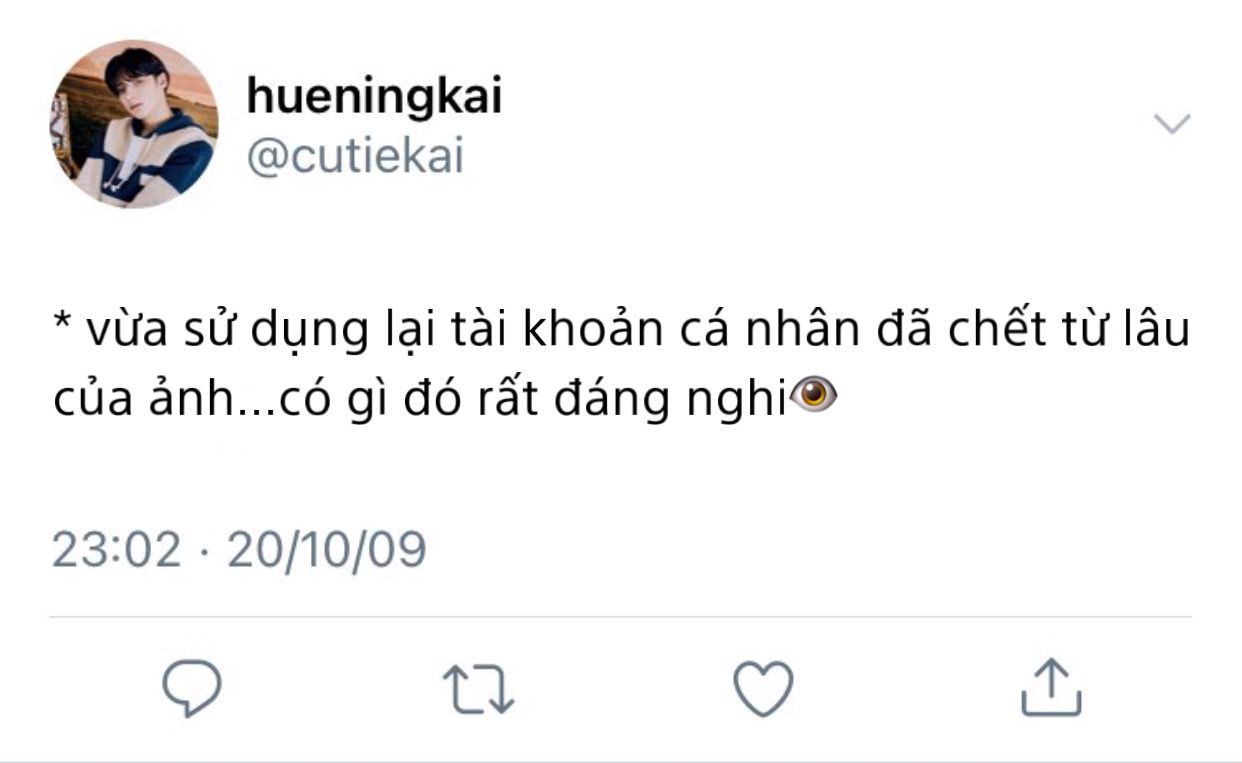The width and height of the screenshot is (1242, 763).
Task: Click the display name hueningkai
Action: (373, 97)
